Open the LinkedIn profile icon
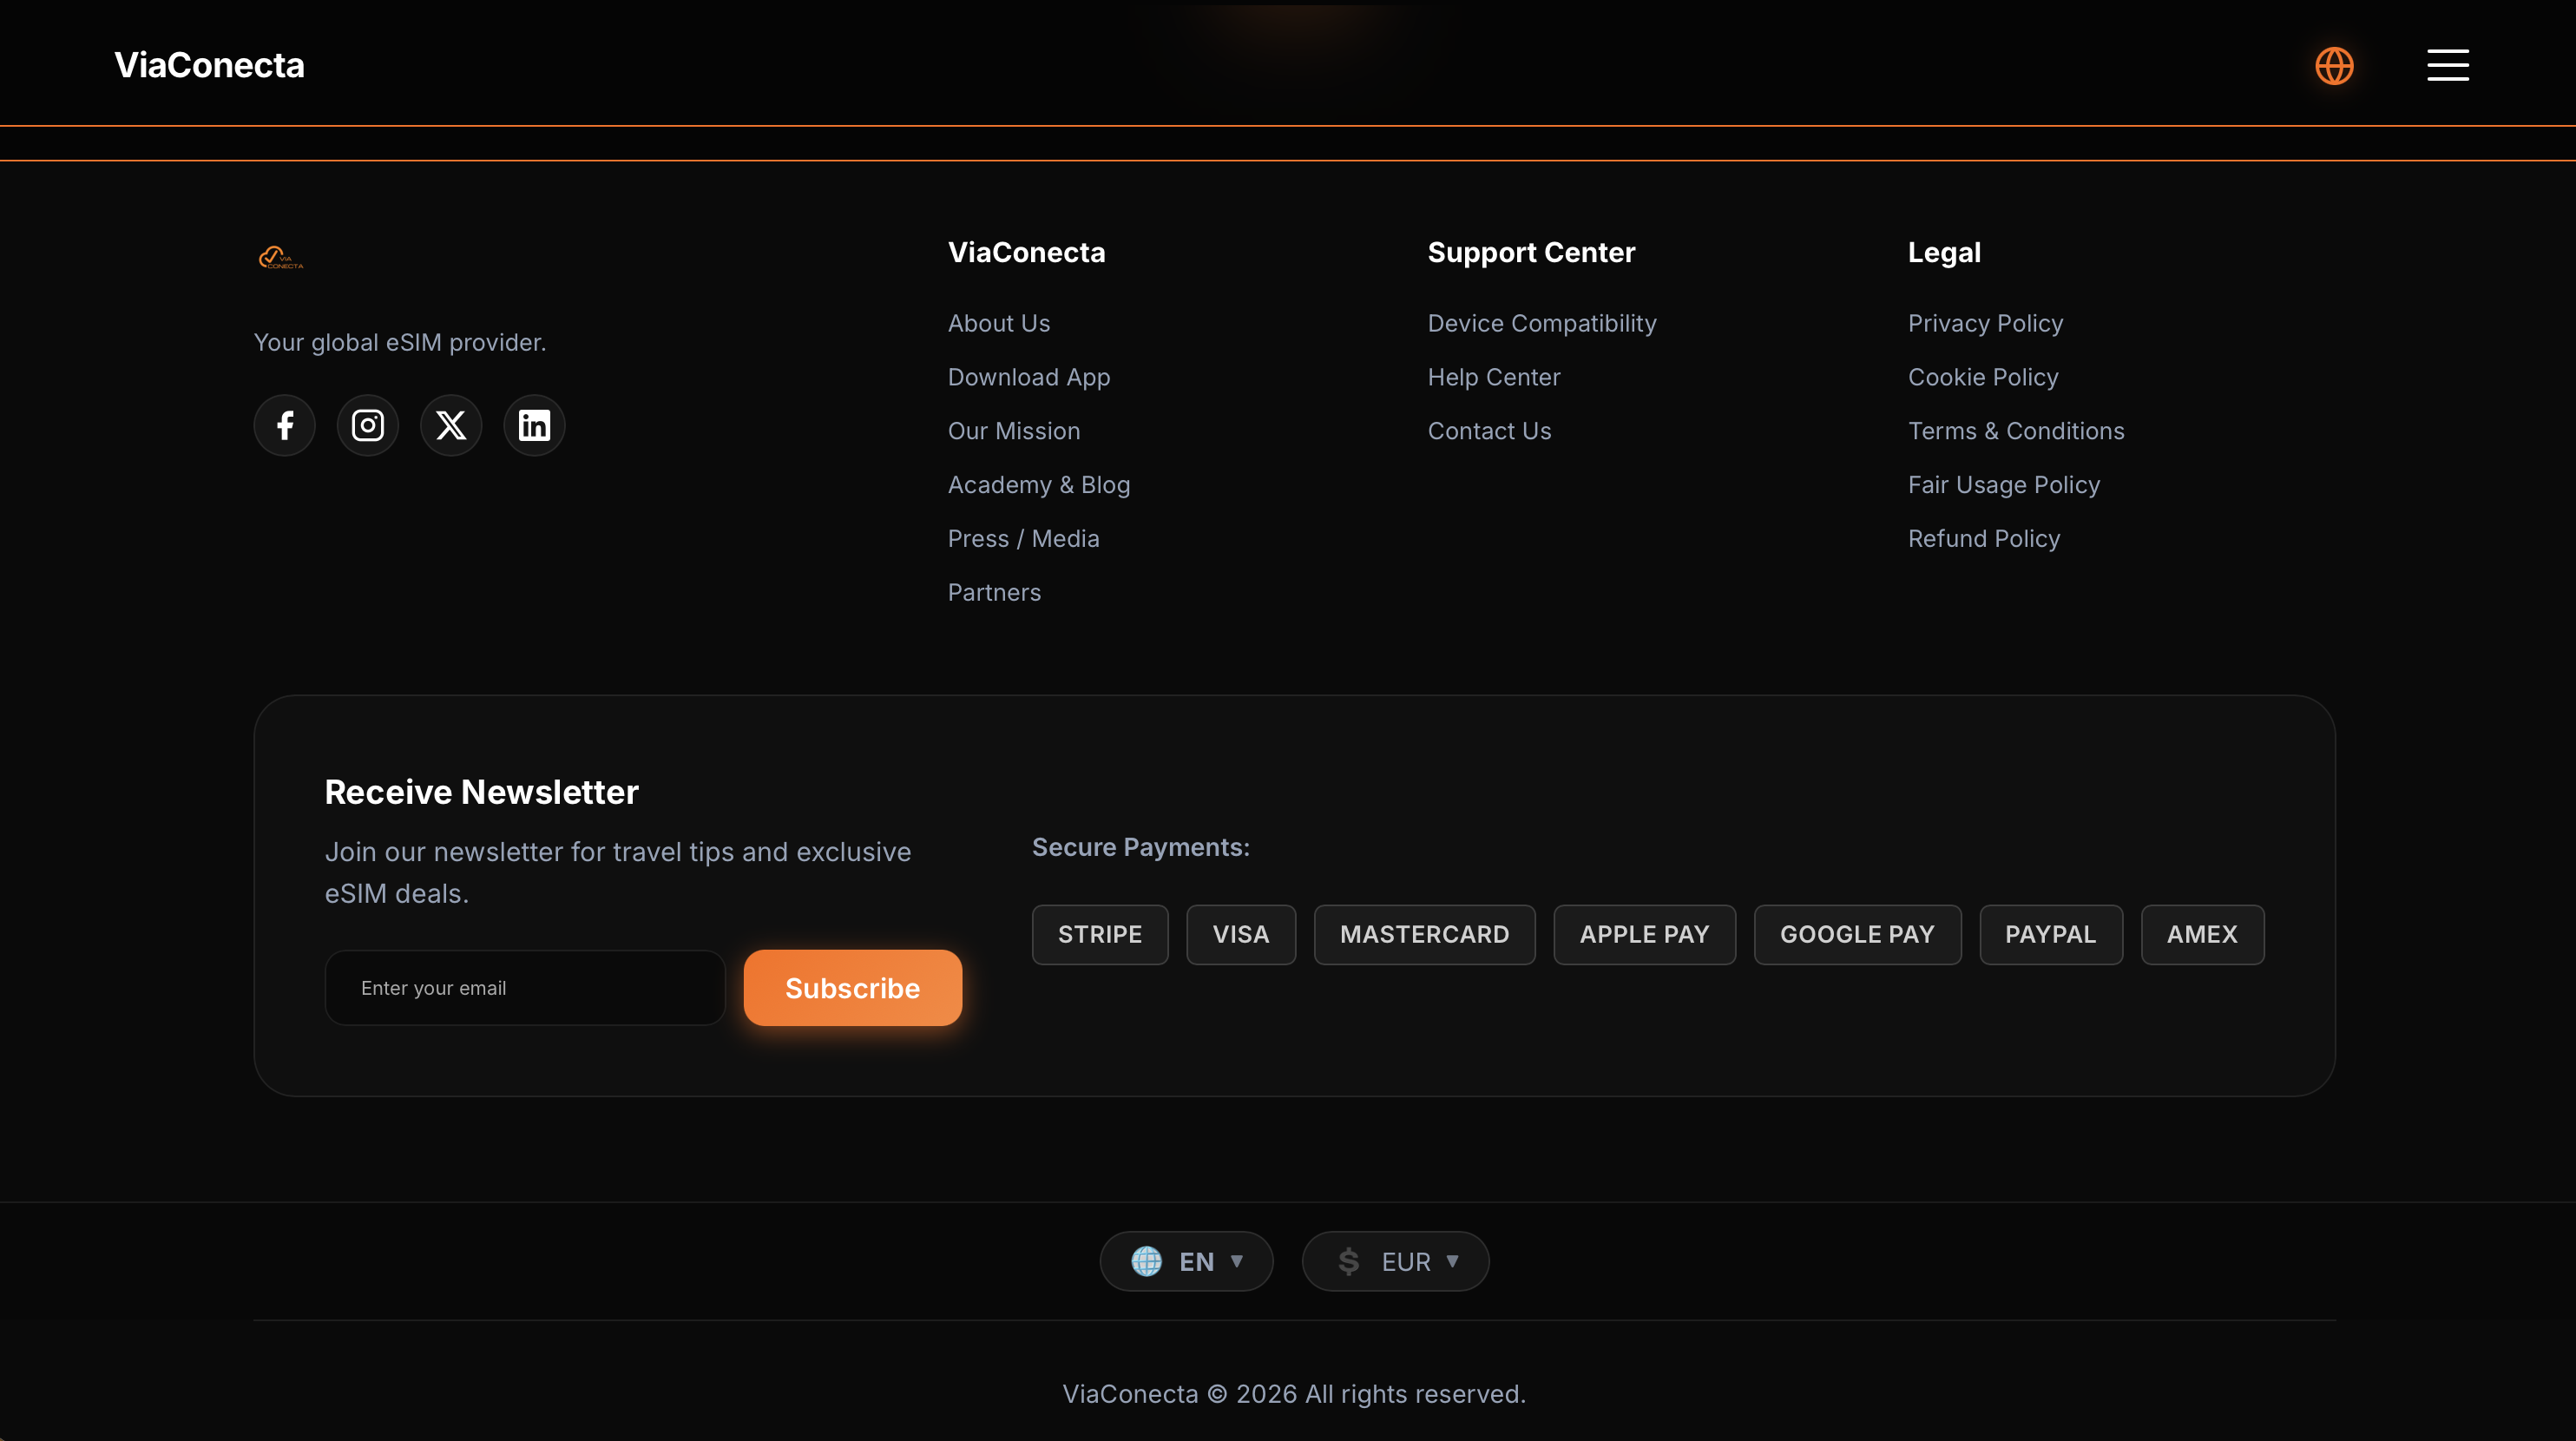The width and height of the screenshot is (2576, 1441). (533, 424)
